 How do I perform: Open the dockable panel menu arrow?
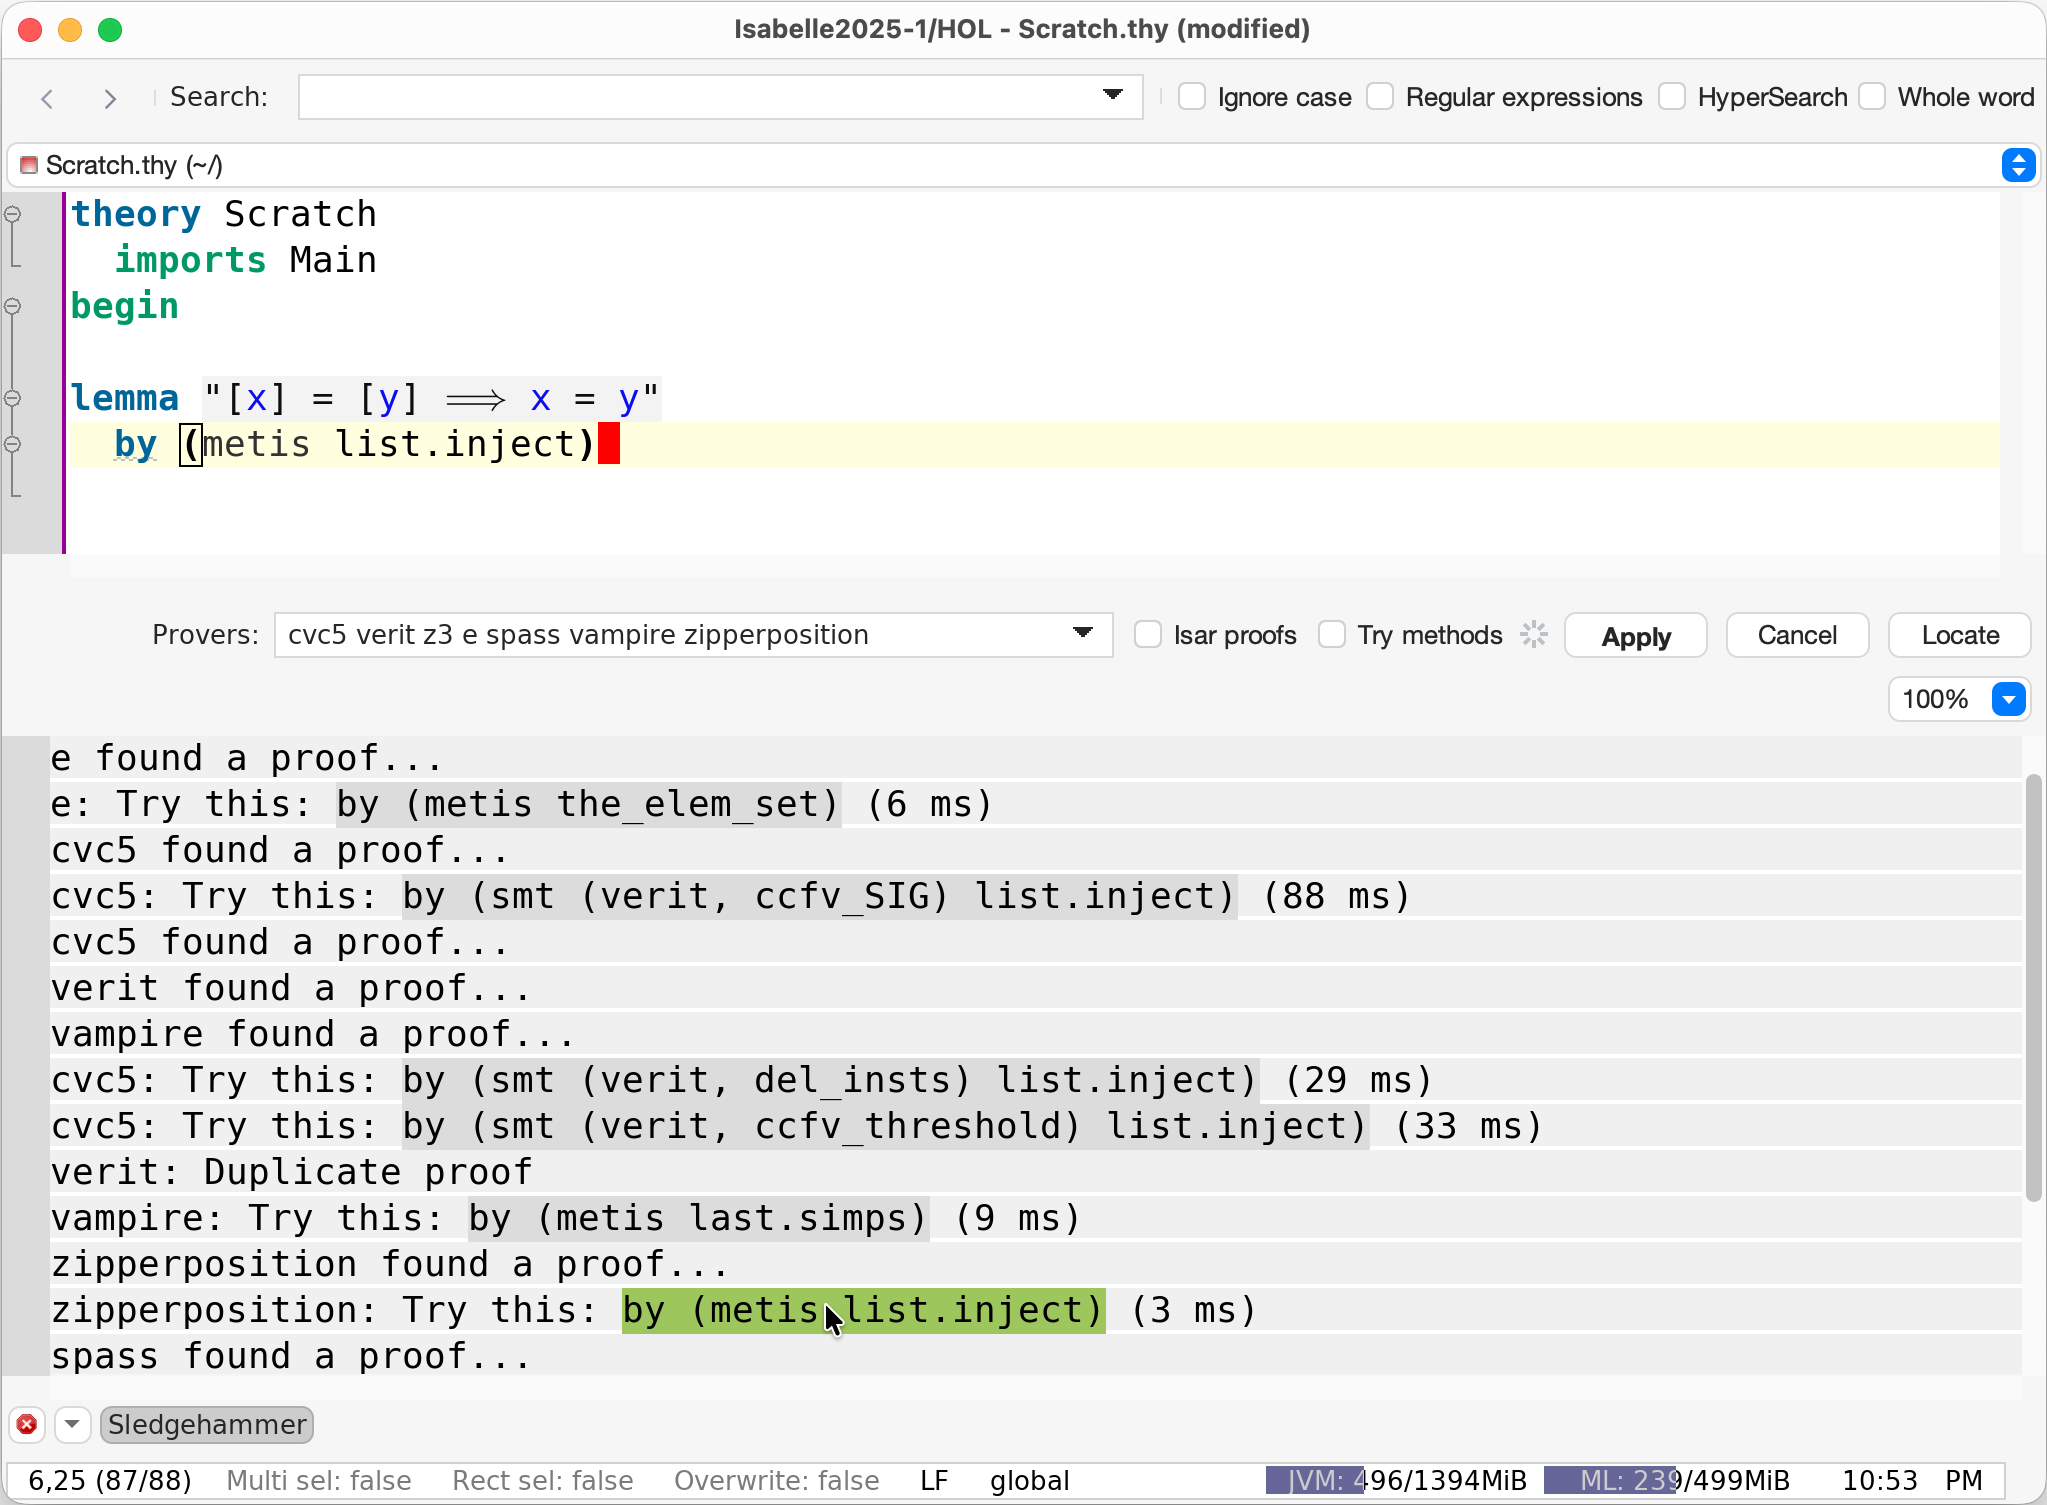[x=72, y=1424]
